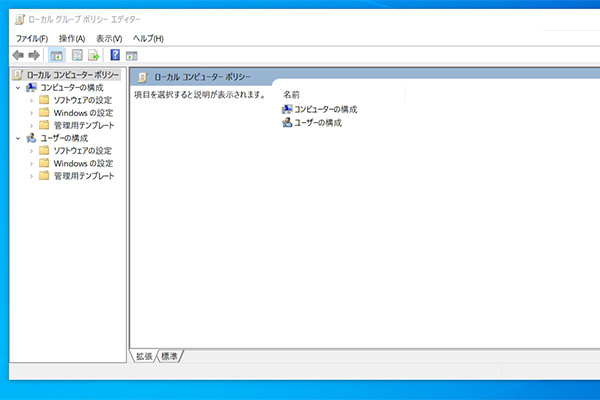Collapse the コンピューターの構成 tree node

coord(18,88)
